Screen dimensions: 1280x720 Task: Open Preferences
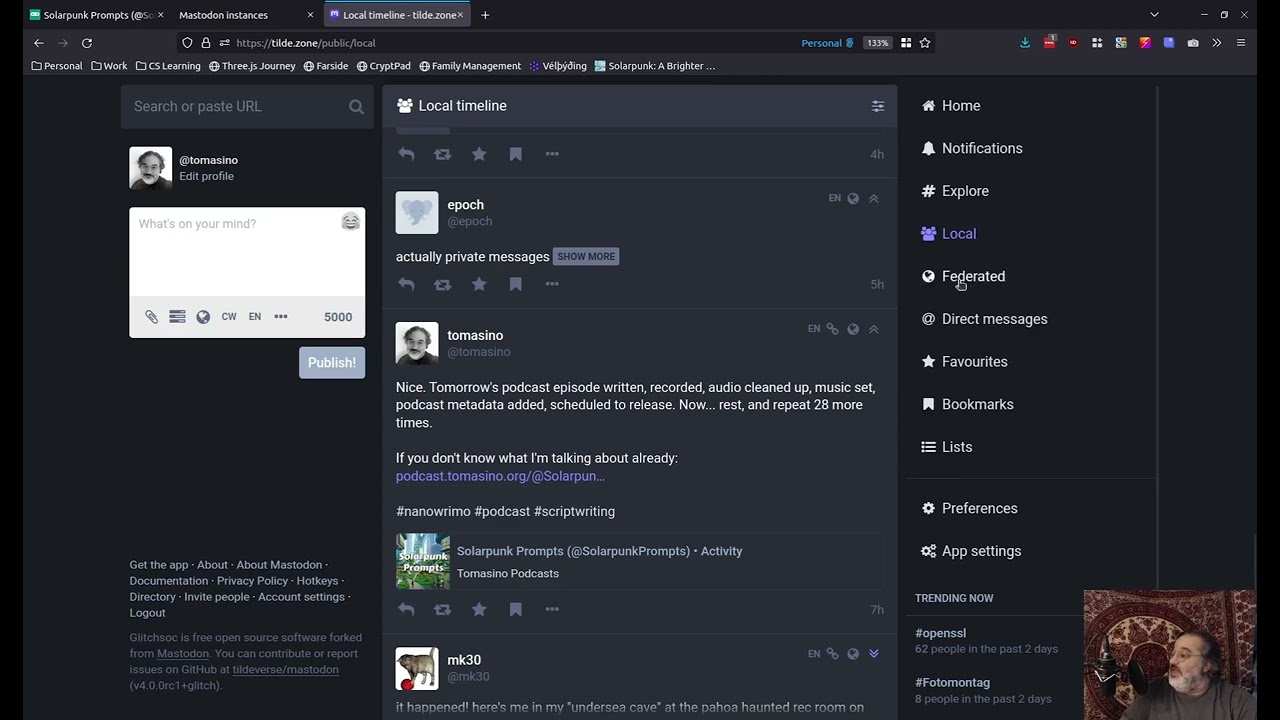click(969, 508)
